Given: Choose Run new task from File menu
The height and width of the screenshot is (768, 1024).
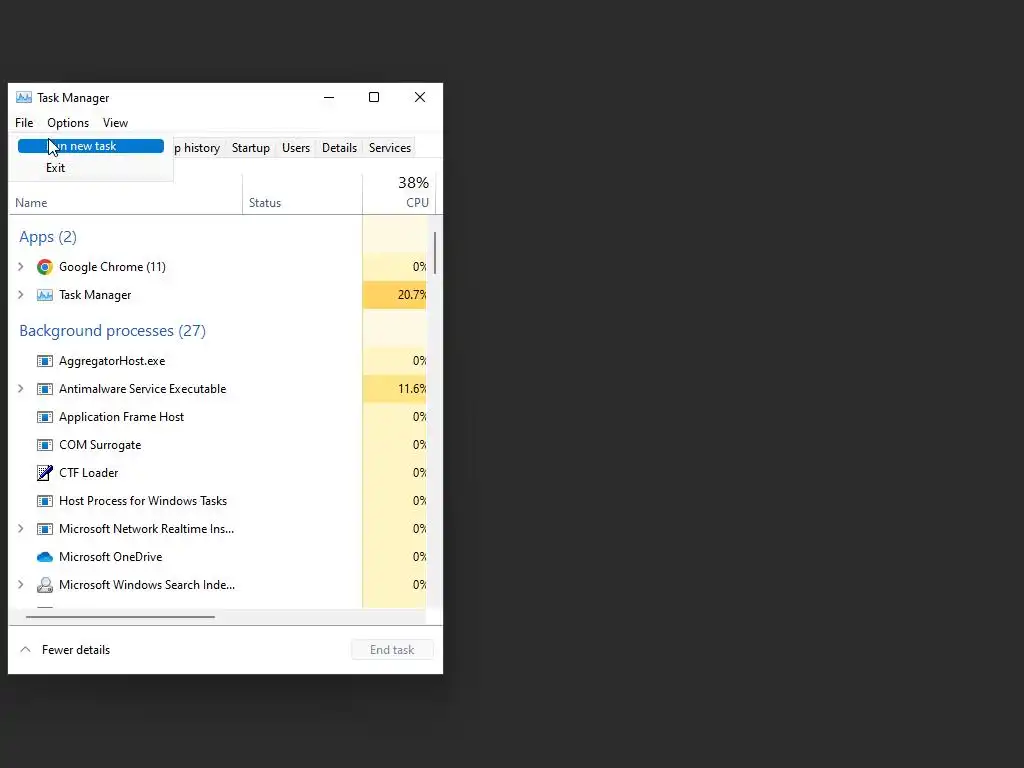Looking at the screenshot, I should tap(91, 146).
